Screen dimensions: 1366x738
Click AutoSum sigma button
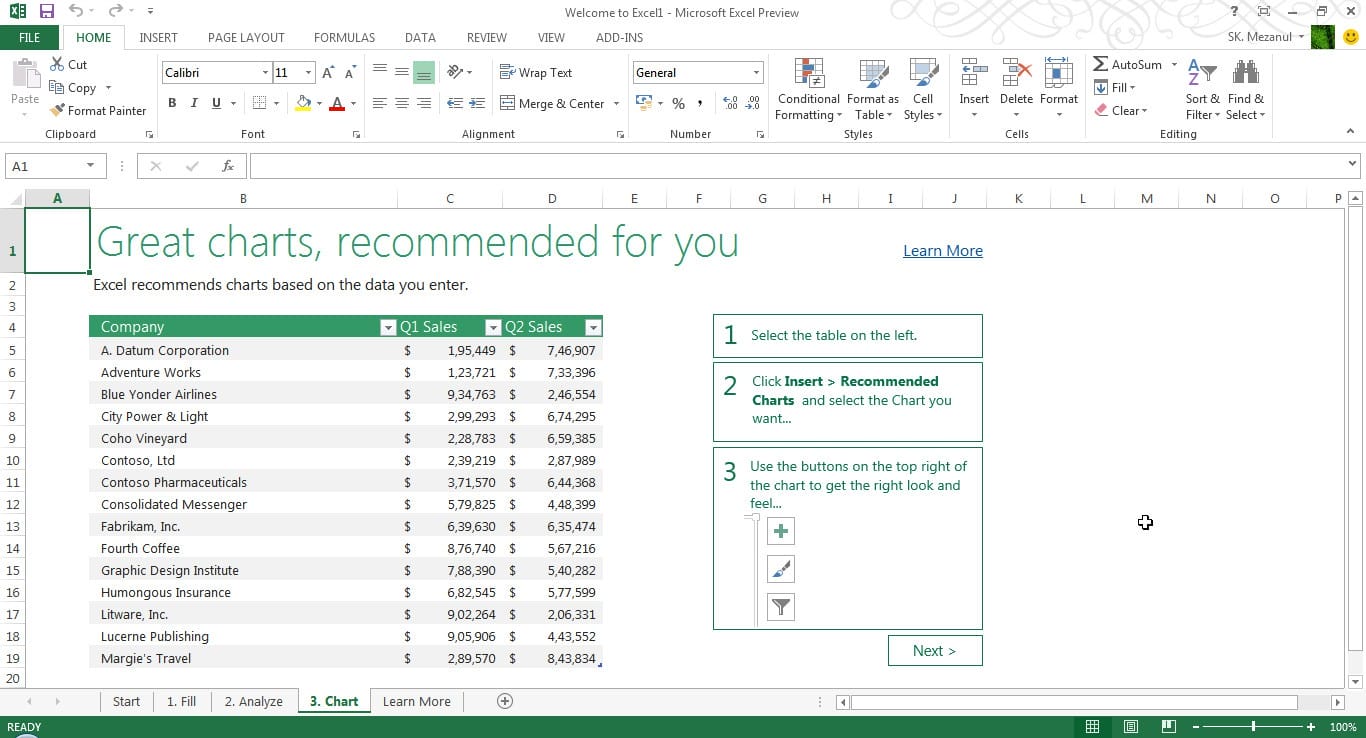[1128, 64]
